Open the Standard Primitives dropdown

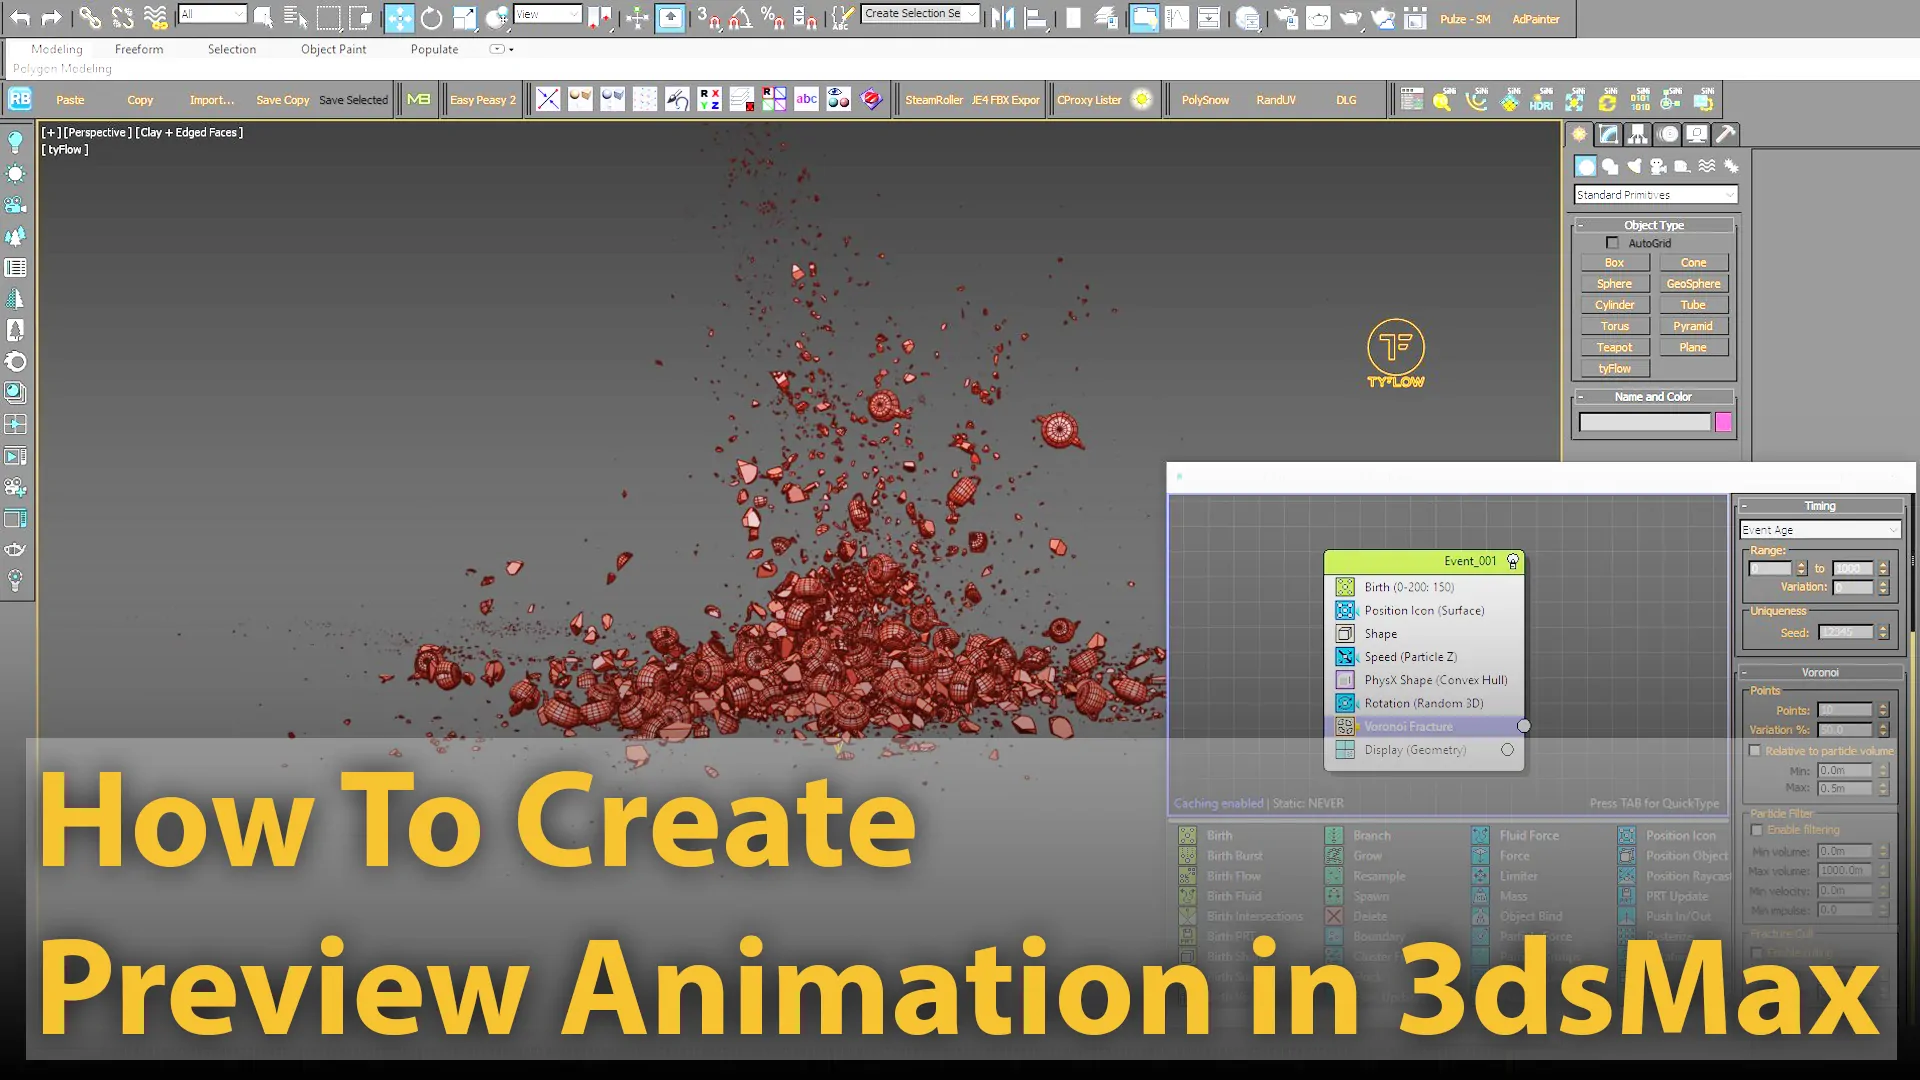(x=1655, y=195)
